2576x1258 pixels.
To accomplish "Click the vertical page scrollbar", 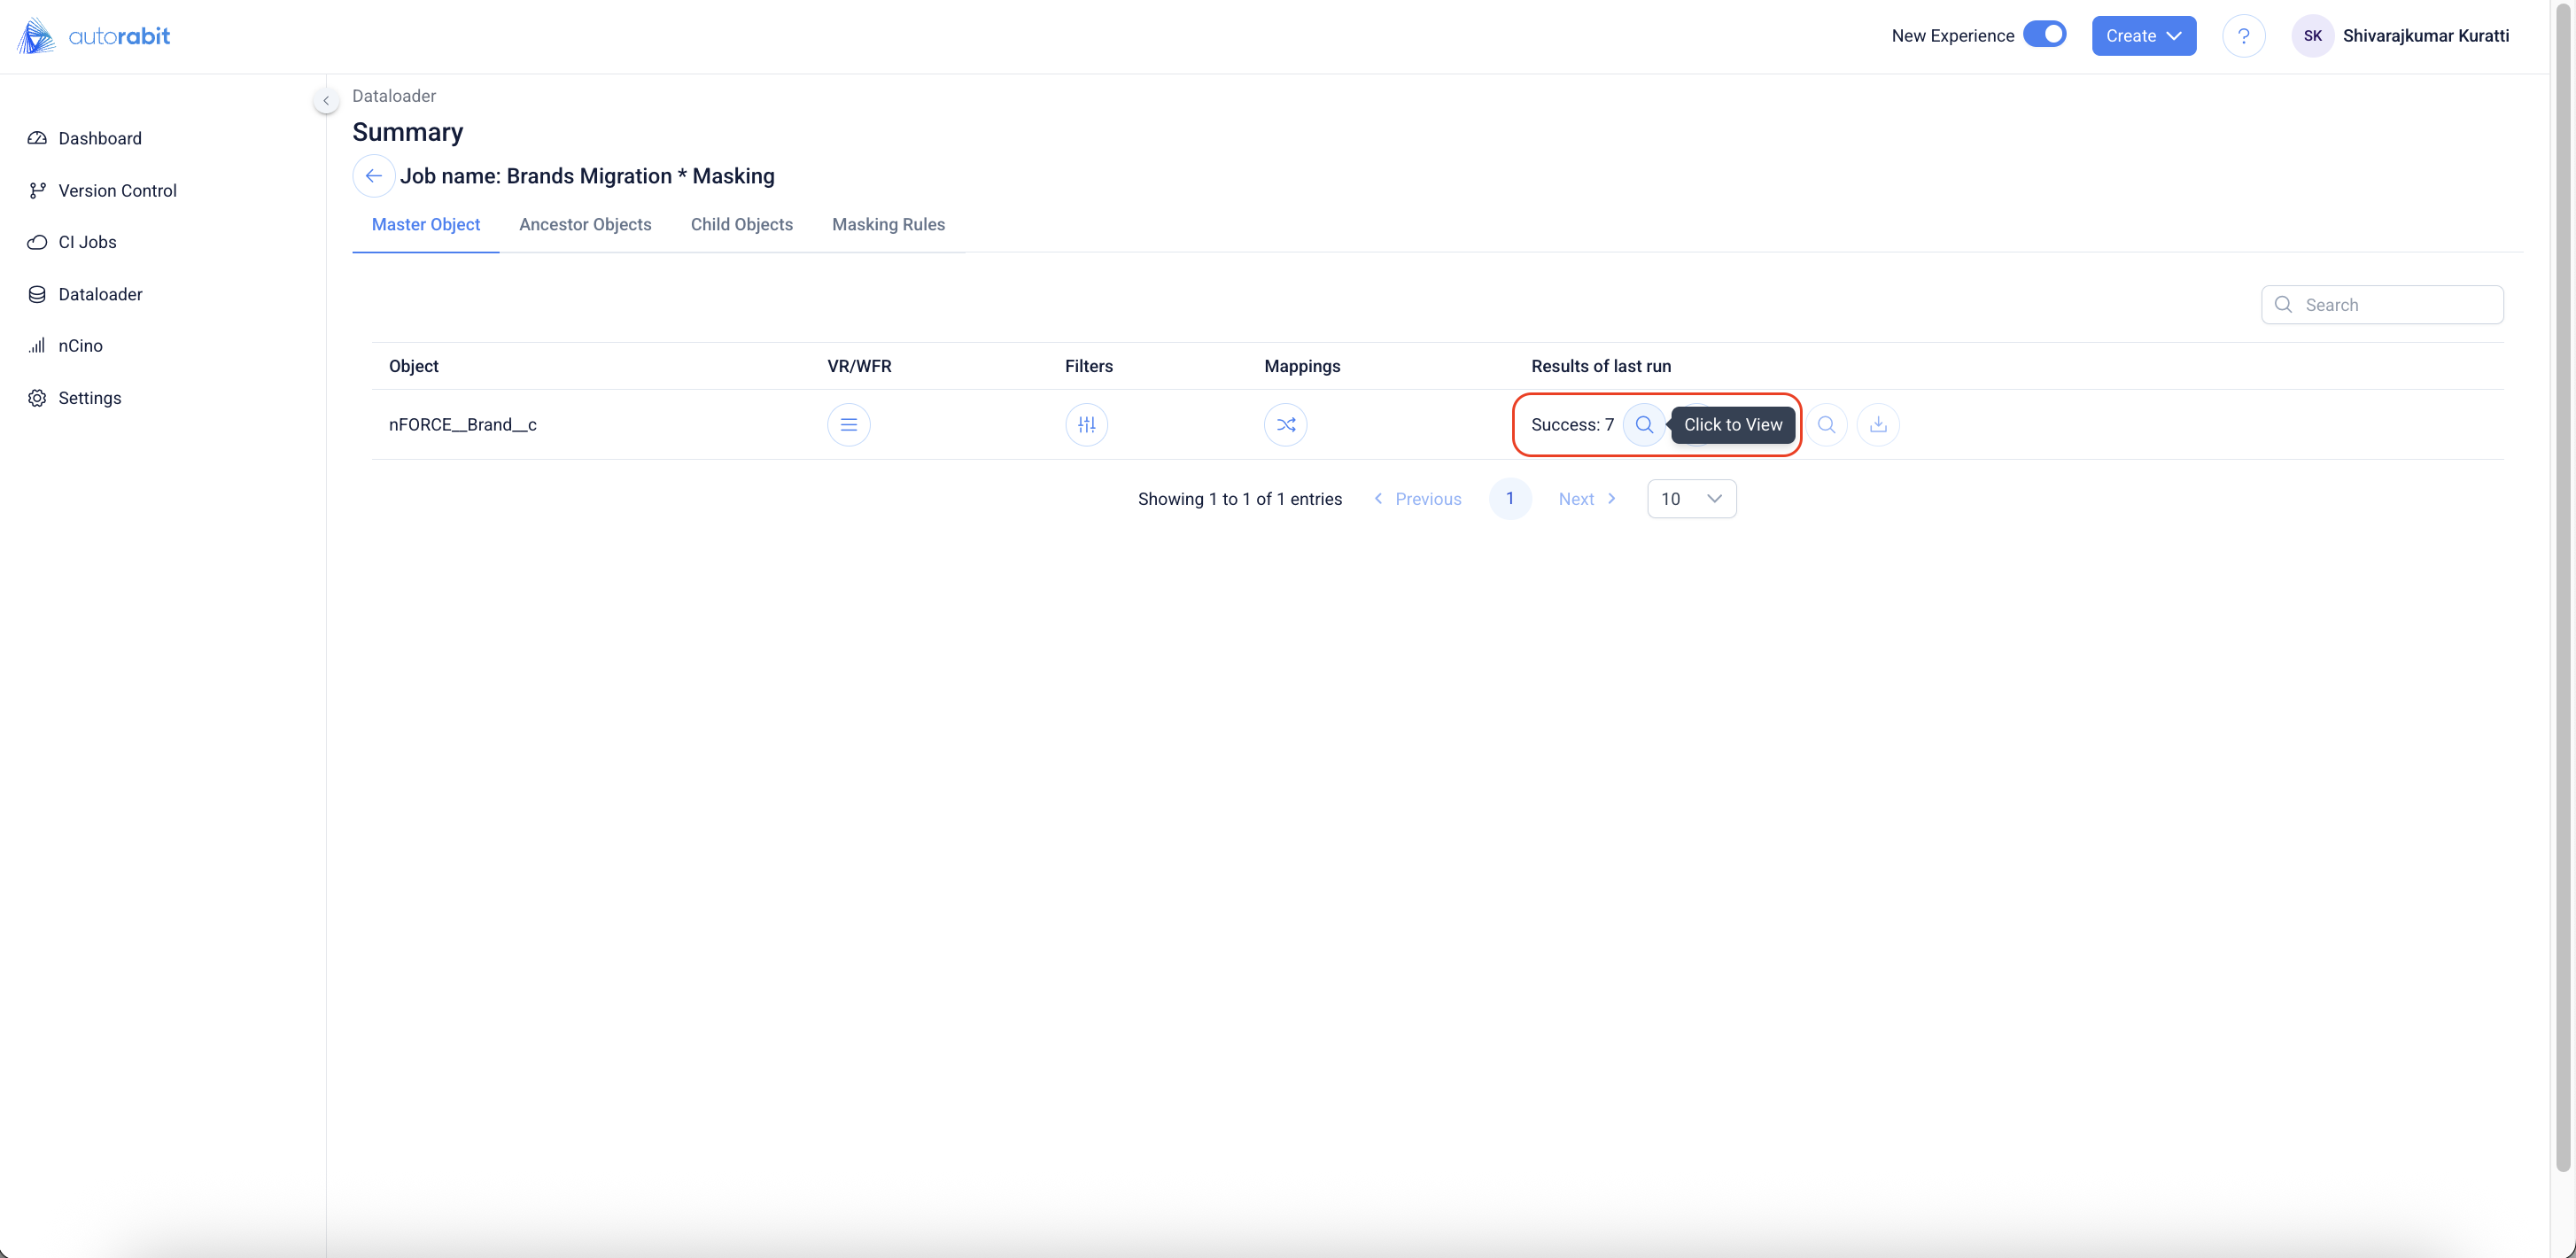I will coord(2562,600).
